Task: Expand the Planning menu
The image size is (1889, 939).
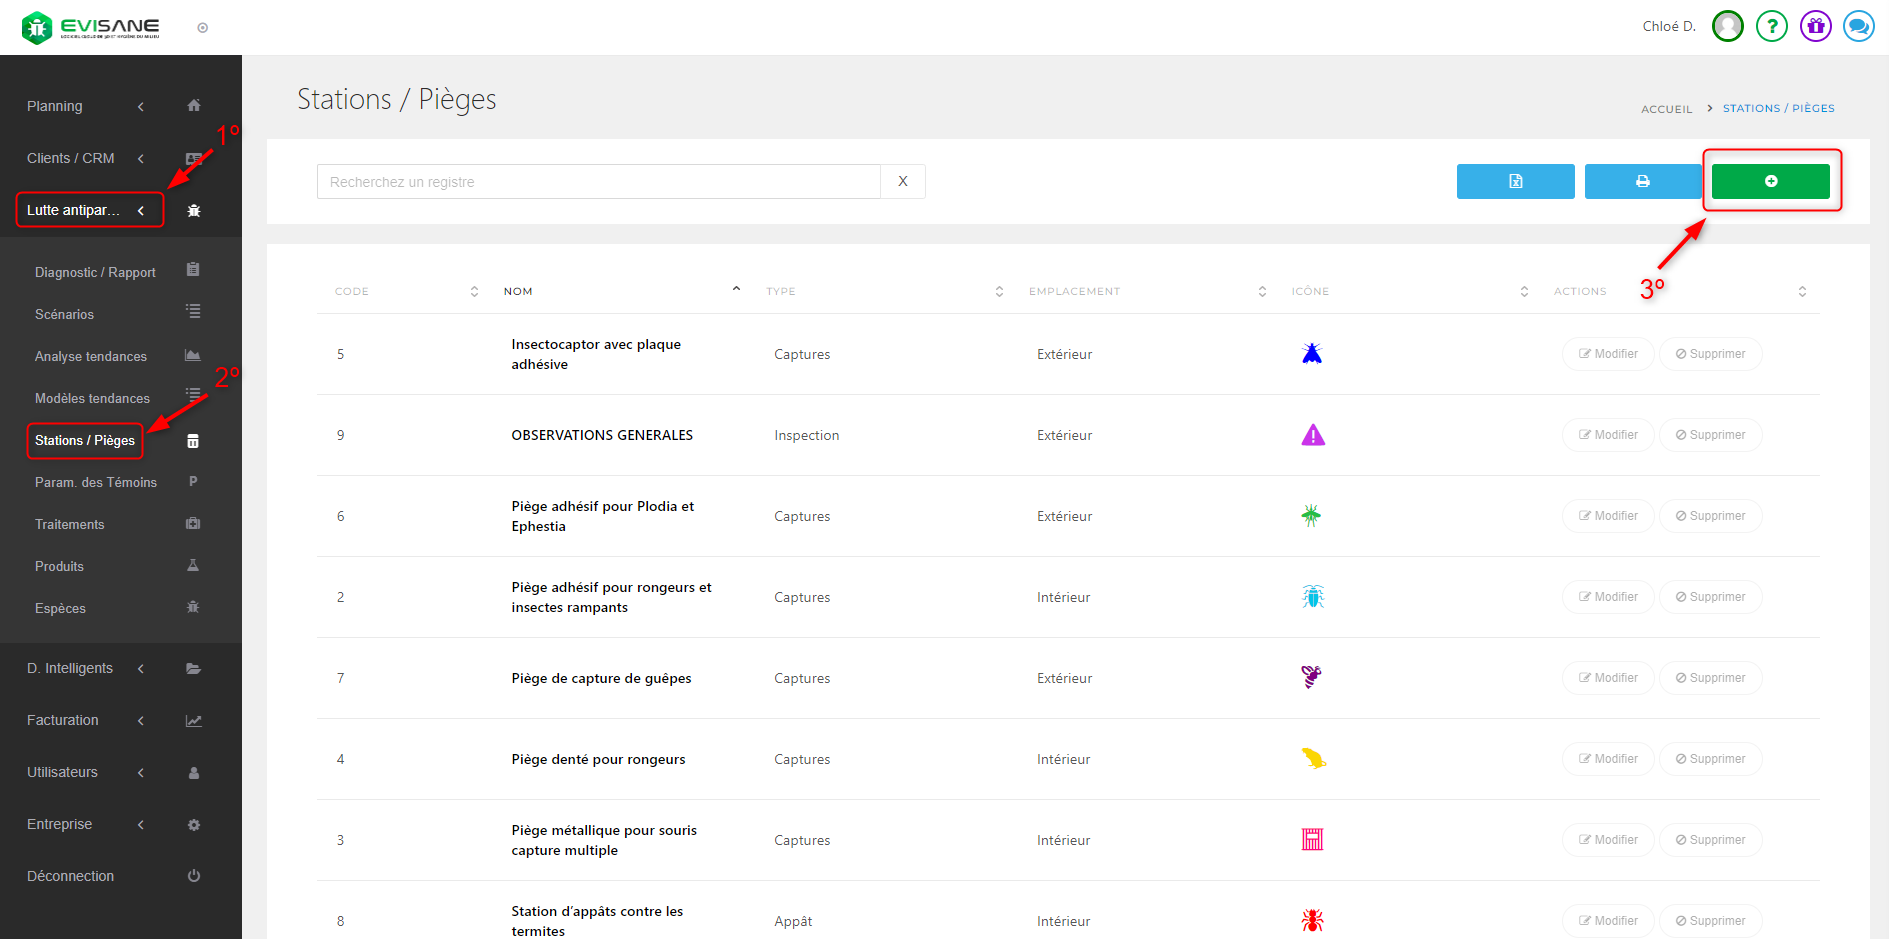Action: pyautogui.click(x=86, y=106)
